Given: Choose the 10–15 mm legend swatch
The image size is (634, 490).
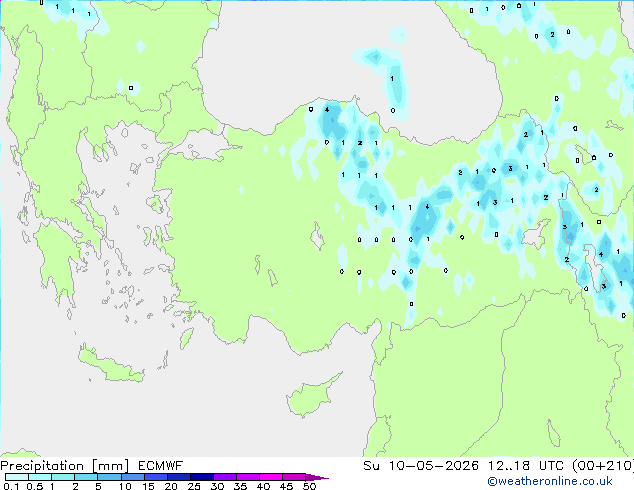Looking at the screenshot, I should (x=132, y=477).
